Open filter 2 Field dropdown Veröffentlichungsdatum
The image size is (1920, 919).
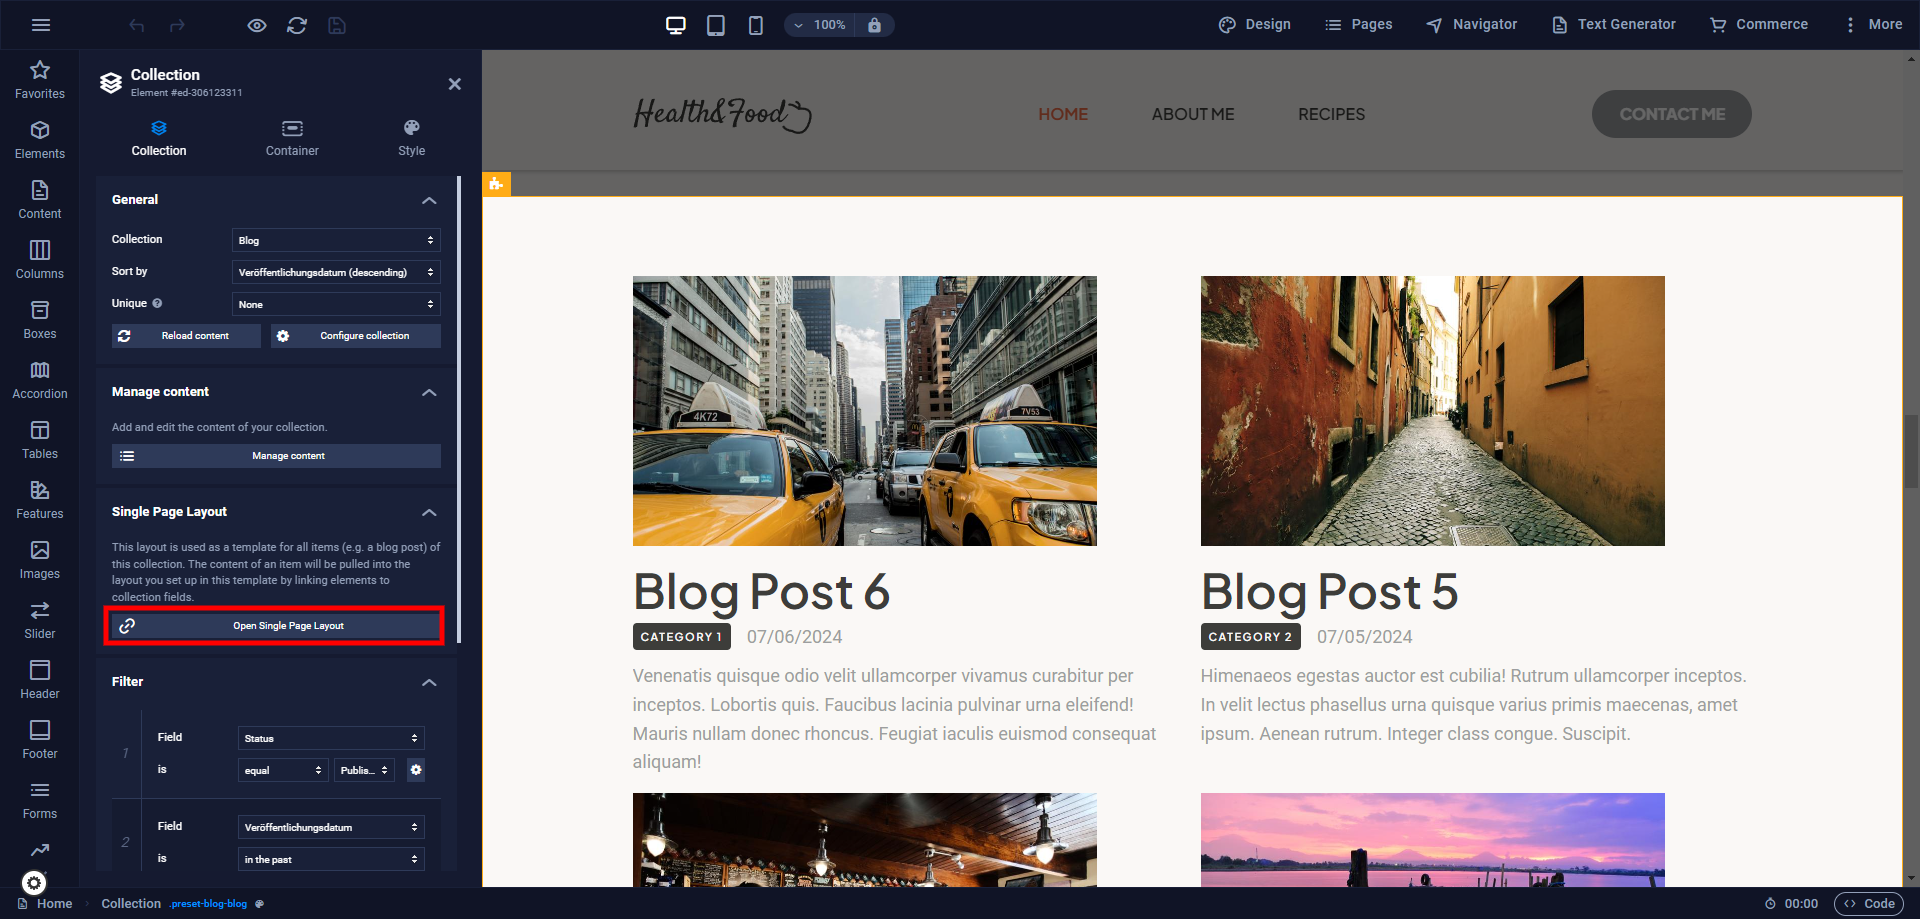point(331,827)
